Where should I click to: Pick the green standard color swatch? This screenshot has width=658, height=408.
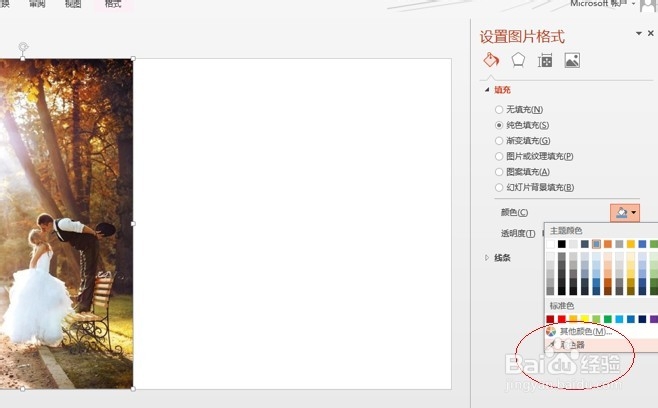point(608,319)
